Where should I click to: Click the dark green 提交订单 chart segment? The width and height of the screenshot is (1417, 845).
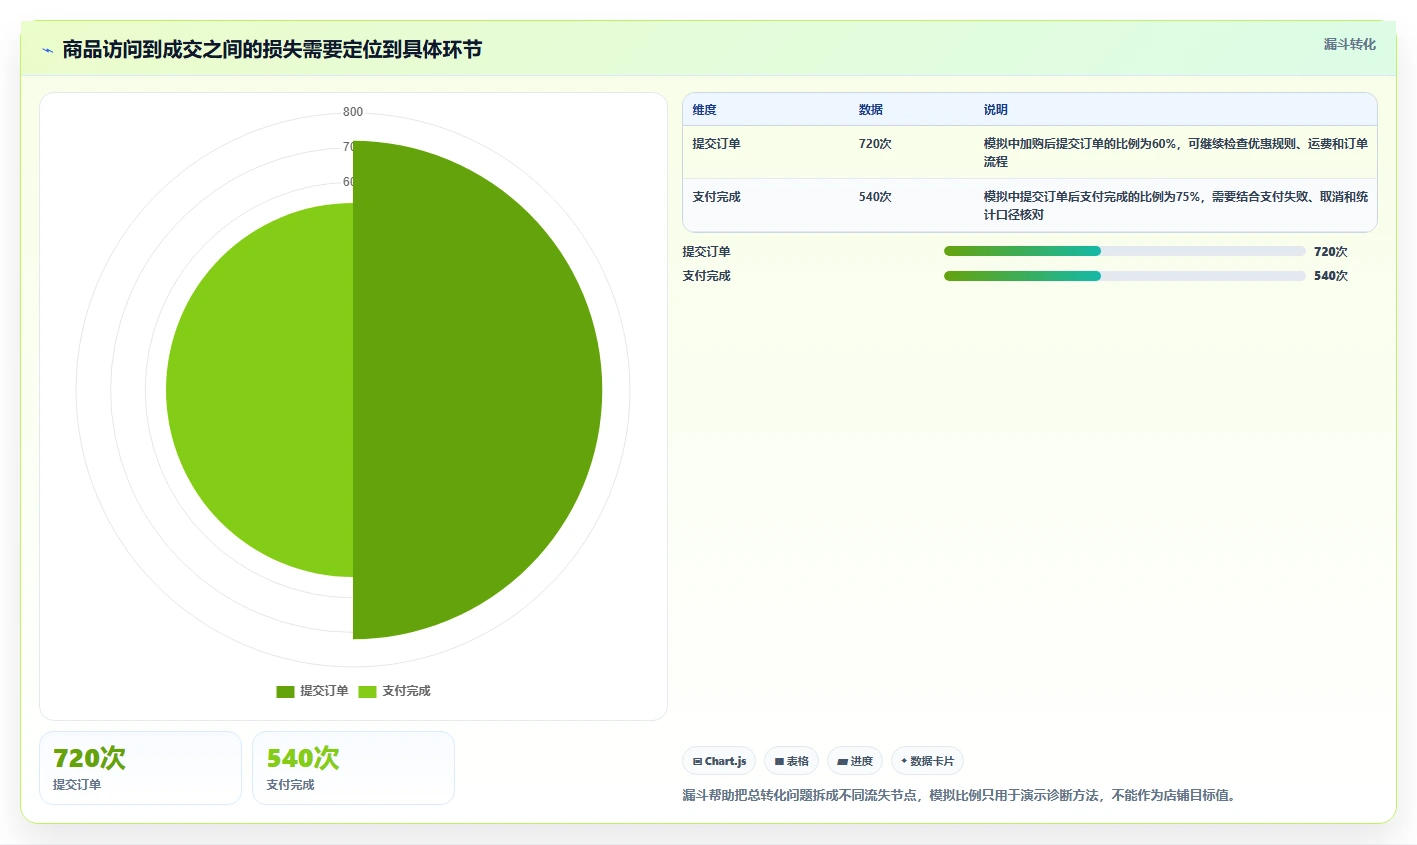[480, 390]
